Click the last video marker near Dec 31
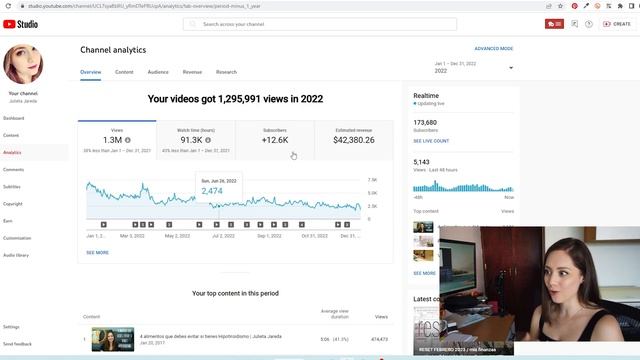Screen dimensions: 640x360 347,224
